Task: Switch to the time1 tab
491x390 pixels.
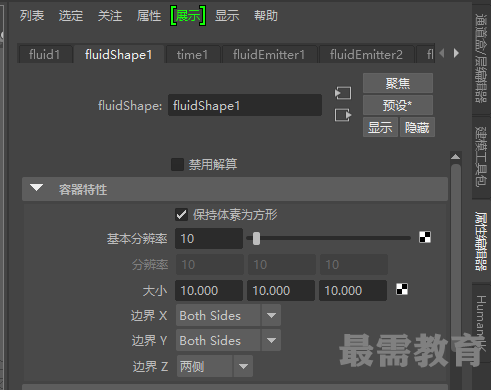Action: 192,54
